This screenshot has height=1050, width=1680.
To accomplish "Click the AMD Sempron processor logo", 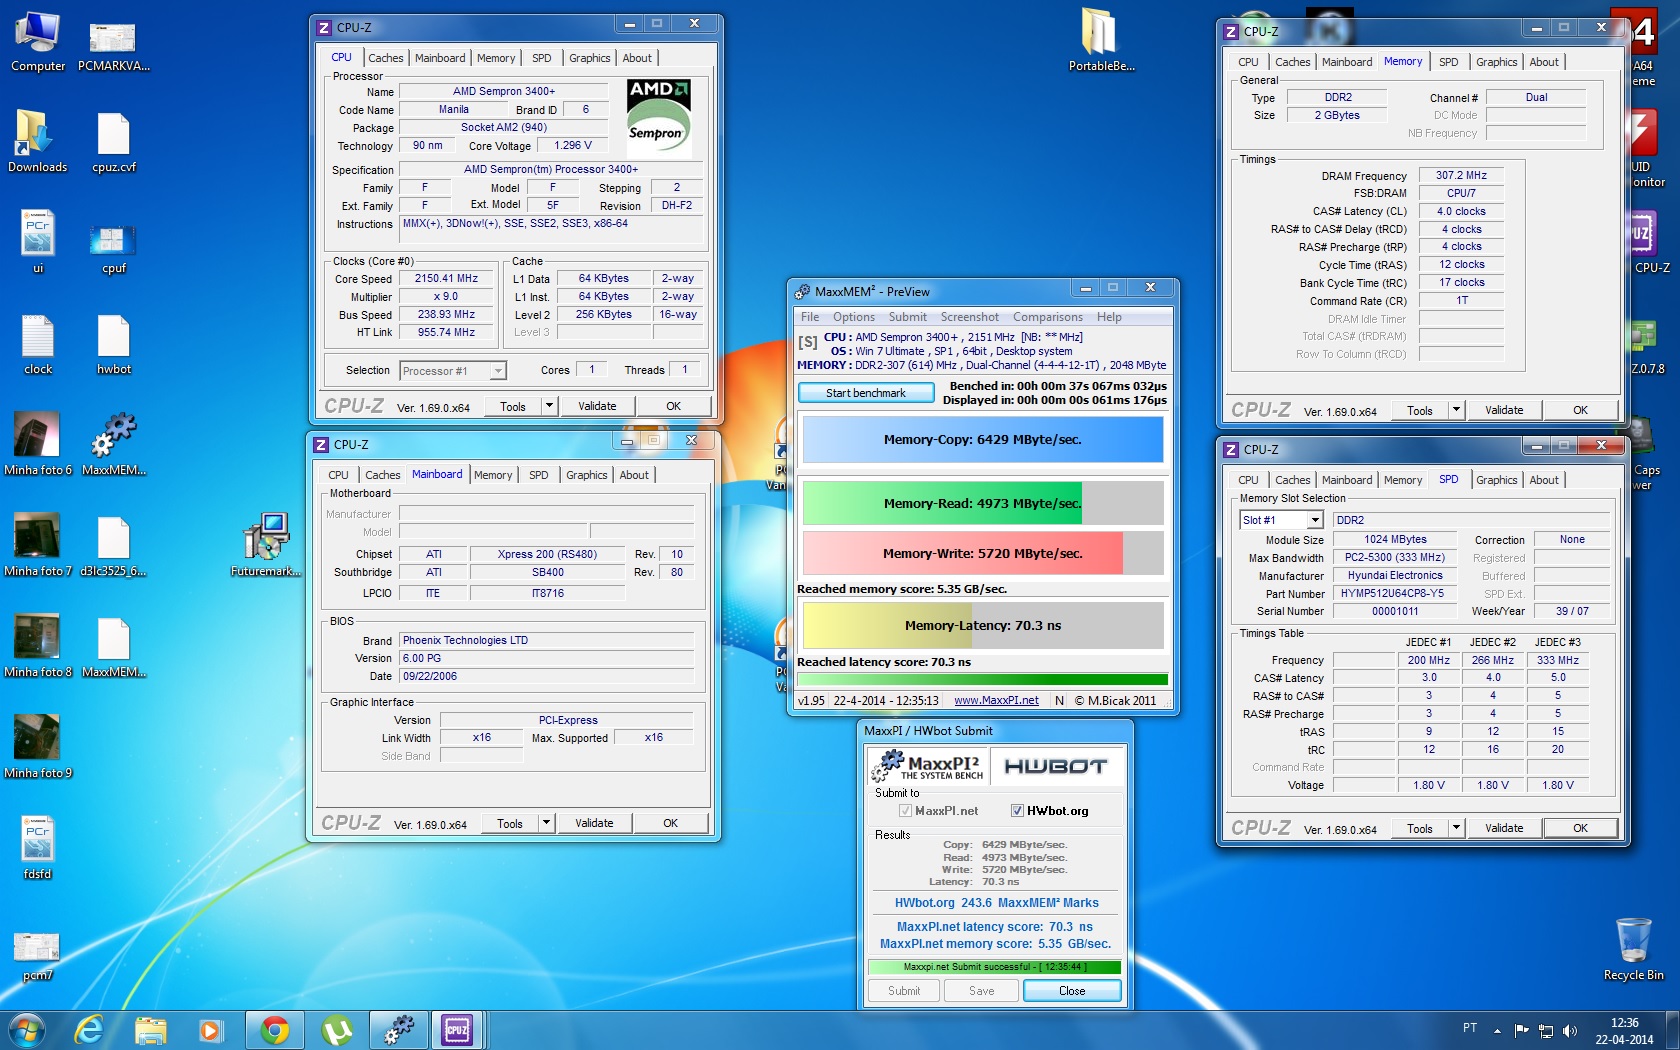I will 659,119.
